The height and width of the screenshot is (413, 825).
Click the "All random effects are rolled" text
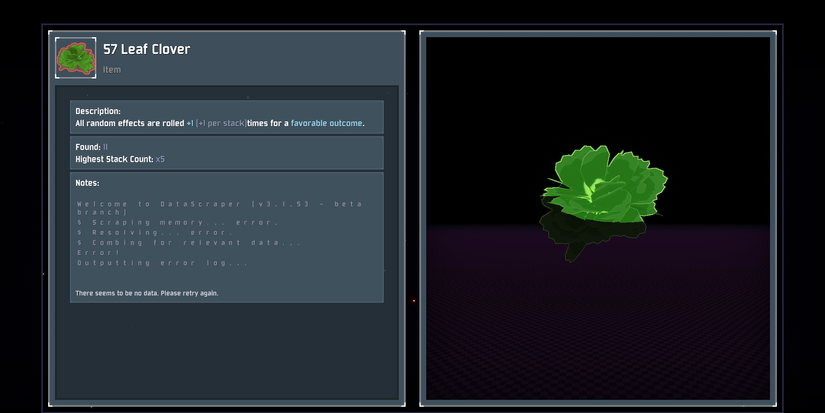(129, 124)
